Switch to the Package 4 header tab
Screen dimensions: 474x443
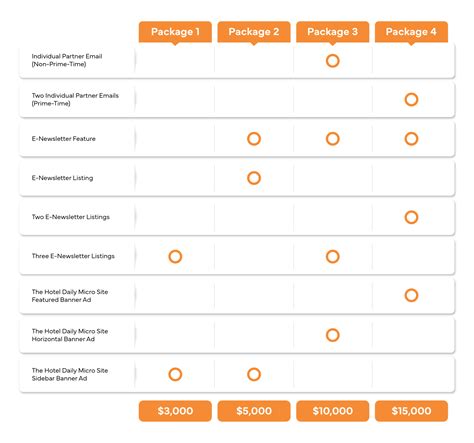(x=411, y=32)
